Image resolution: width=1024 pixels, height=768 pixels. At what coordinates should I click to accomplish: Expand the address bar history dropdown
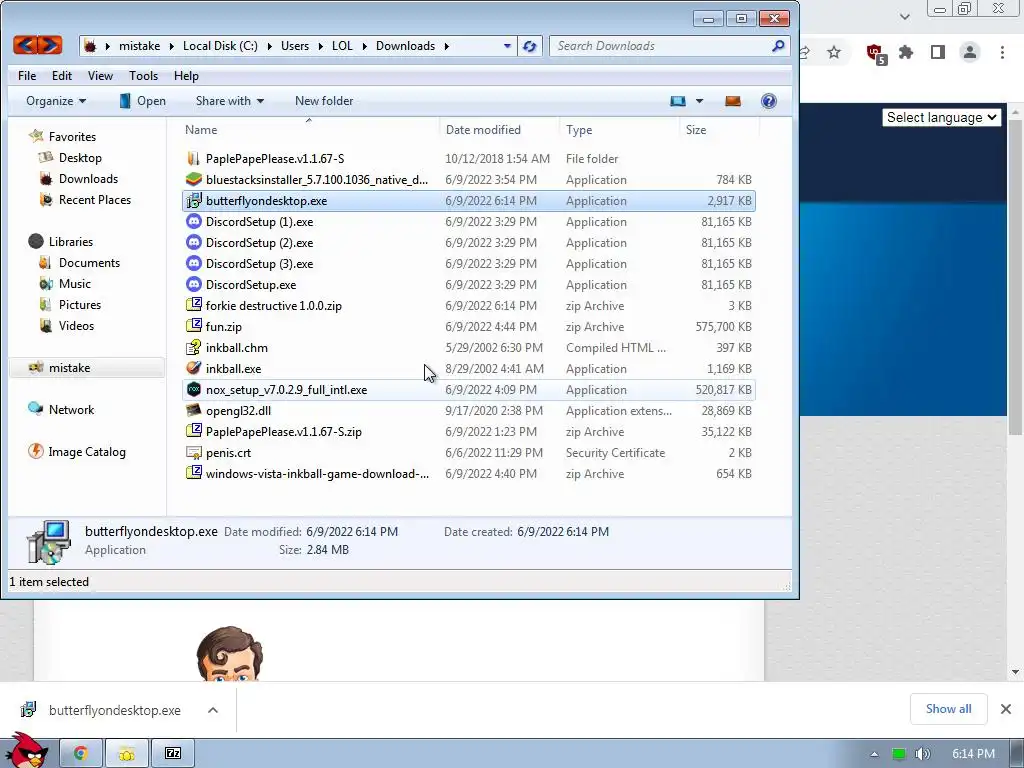[x=507, y=46]
